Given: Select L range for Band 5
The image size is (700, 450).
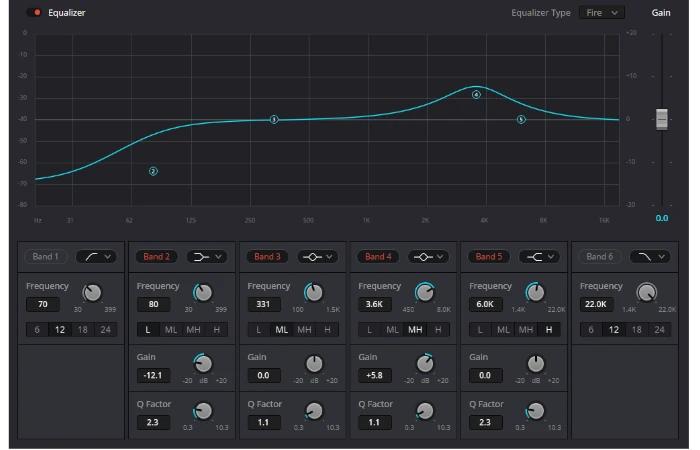Looking at the screenshot, I should point(480,329).
